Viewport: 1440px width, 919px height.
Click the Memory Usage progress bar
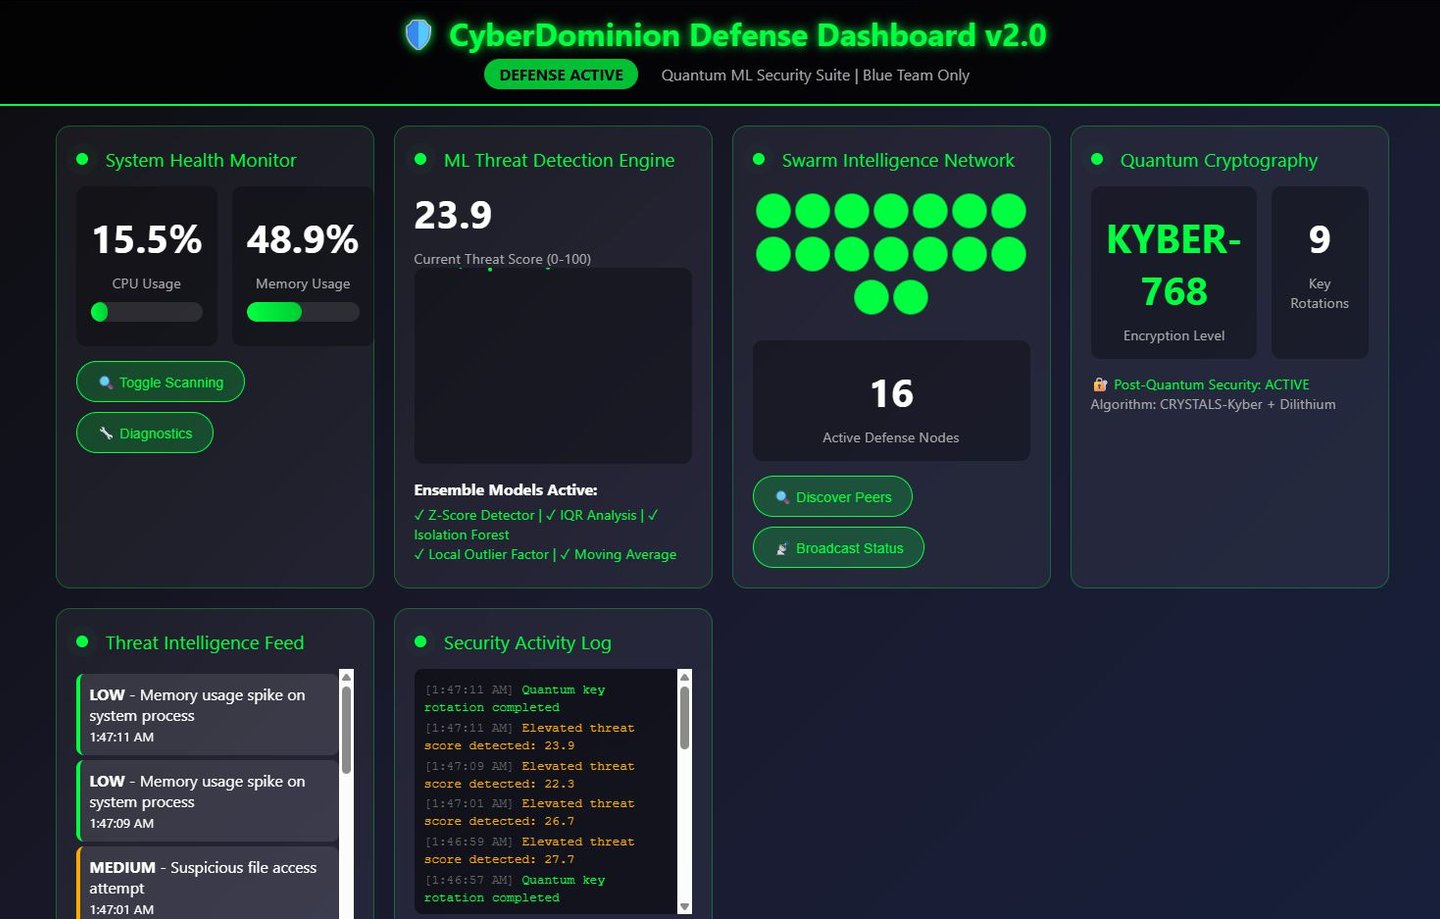pos(303,312)
